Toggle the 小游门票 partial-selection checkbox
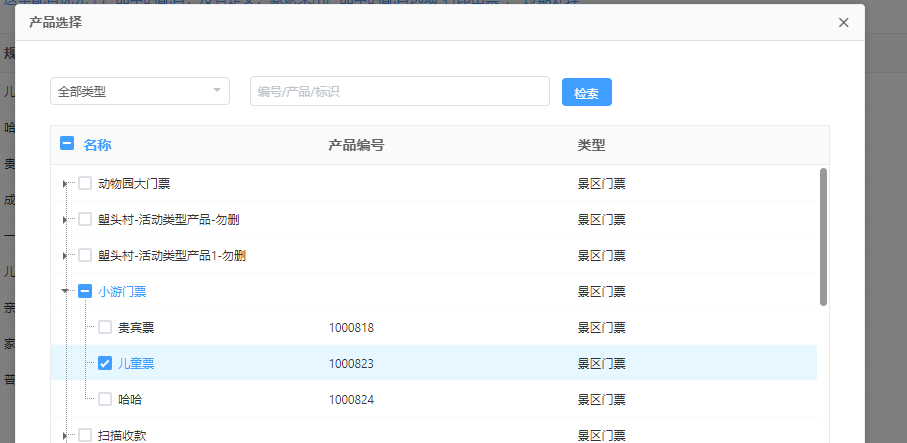The image size is (907, 443). point(85,292)
